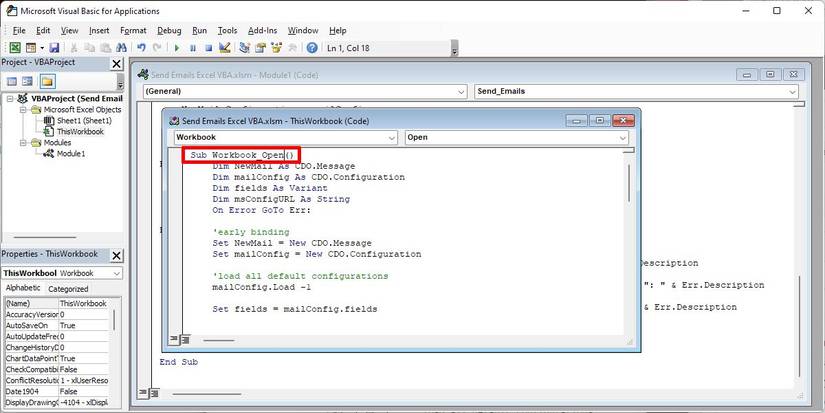Click the View Code icon in the Project panel
This screenshot has height=413, width=825.
click(x=12, y=82)
